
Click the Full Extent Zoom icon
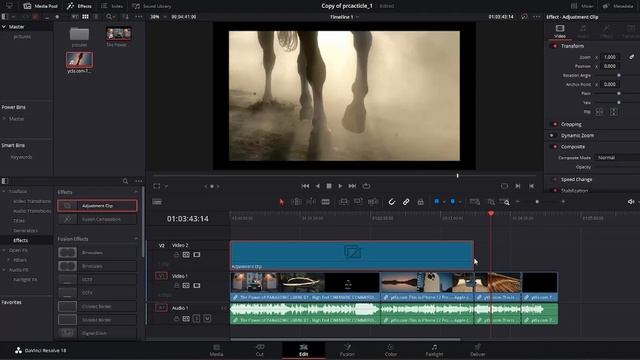click(474, 202)
